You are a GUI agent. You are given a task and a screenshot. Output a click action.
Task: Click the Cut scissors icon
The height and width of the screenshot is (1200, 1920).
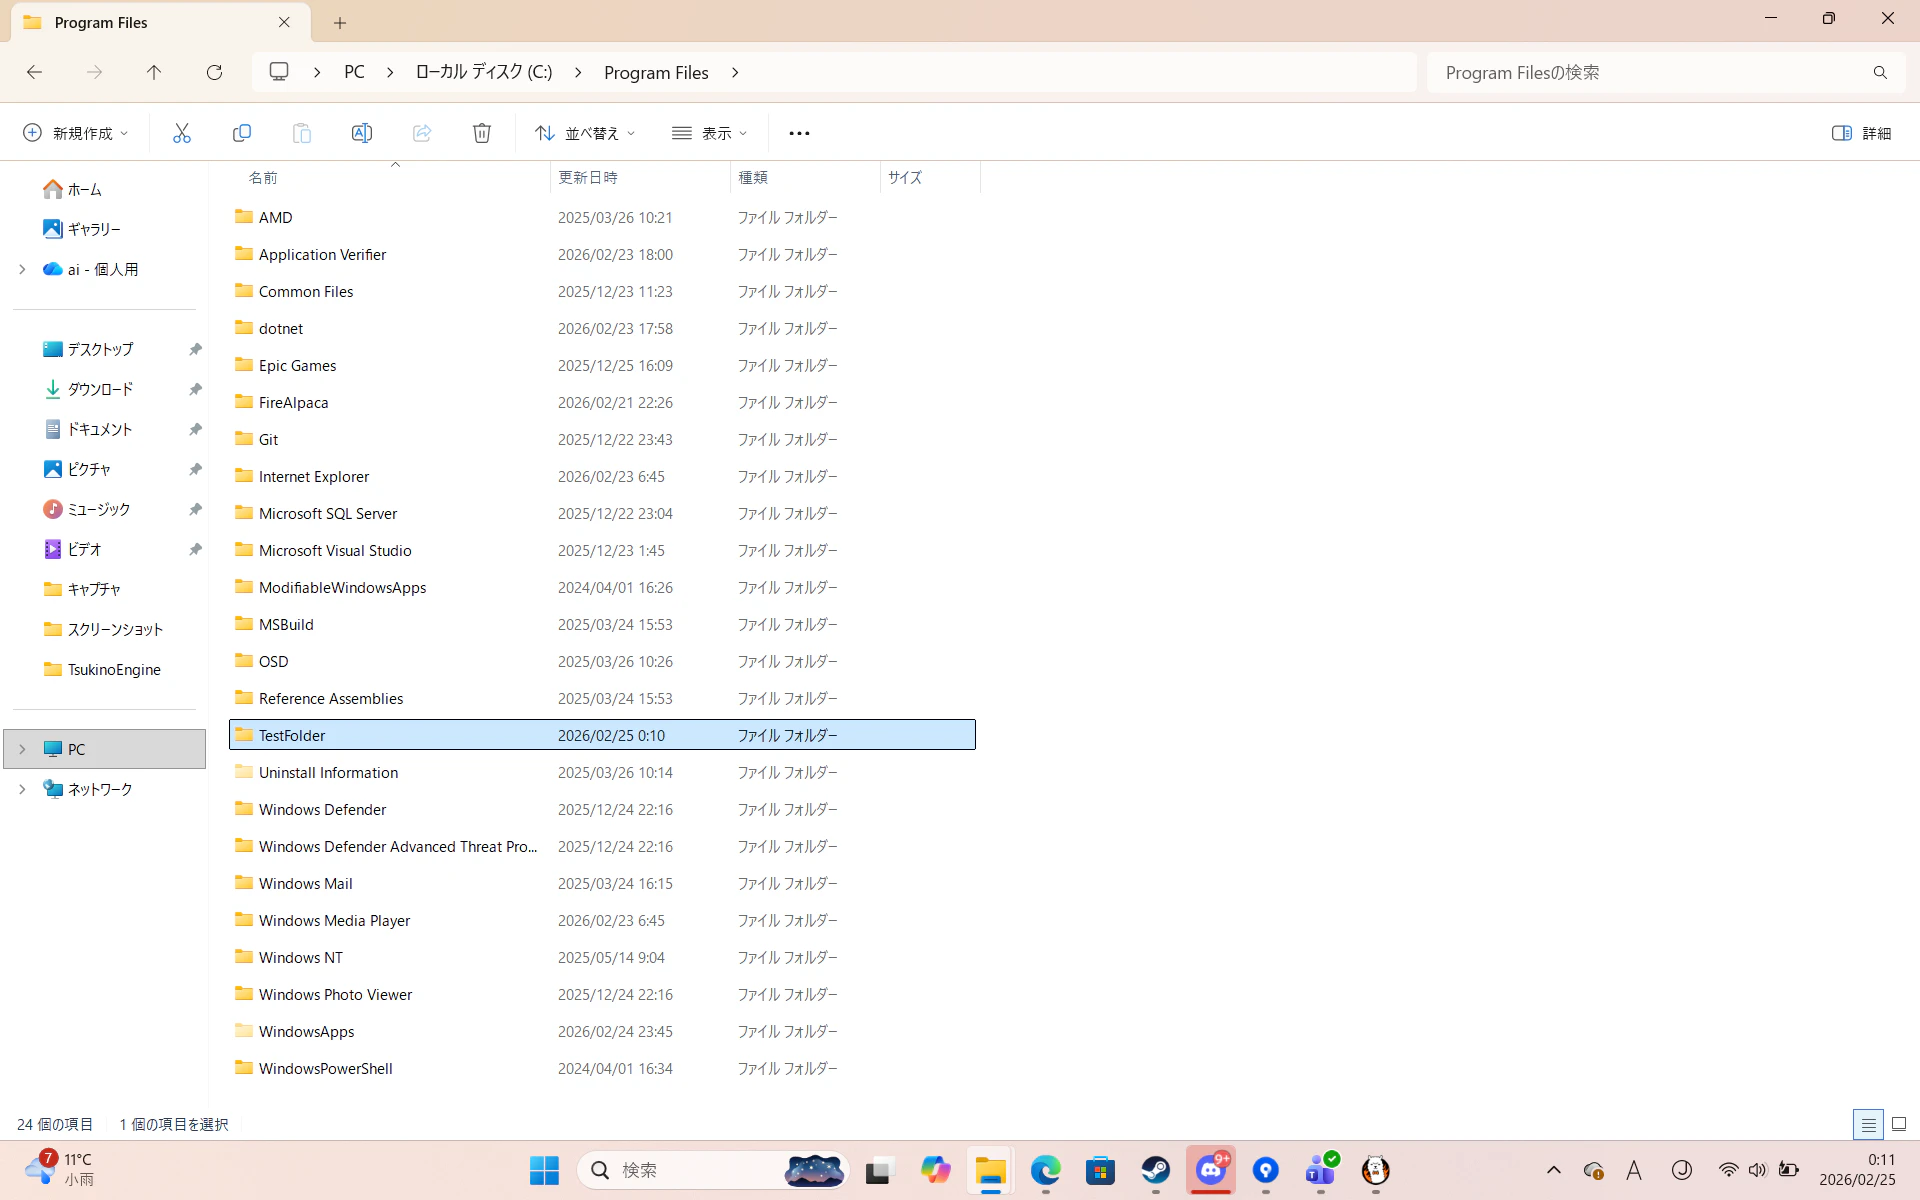point(181,133)
